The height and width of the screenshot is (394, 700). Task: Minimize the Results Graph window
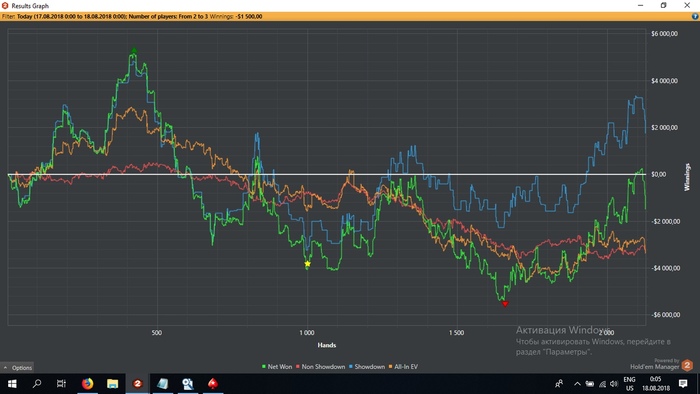pyautogui.click(x=641, y=5)
